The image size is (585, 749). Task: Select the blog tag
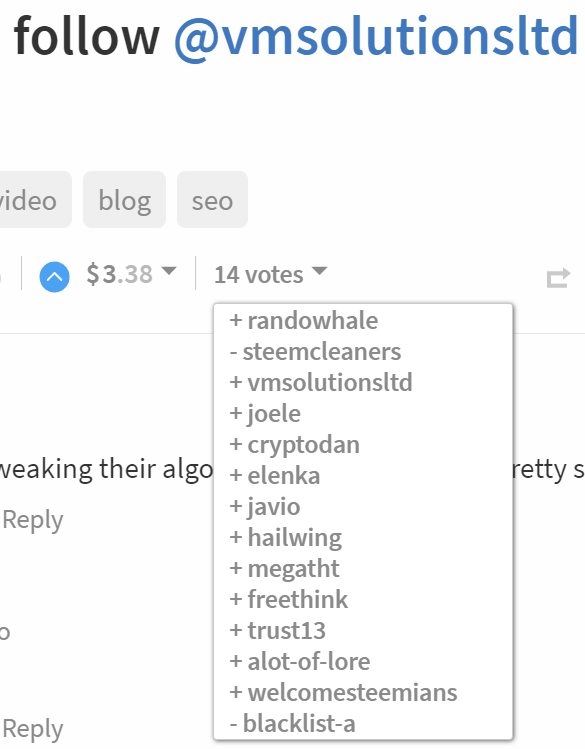tap(125, 200)
